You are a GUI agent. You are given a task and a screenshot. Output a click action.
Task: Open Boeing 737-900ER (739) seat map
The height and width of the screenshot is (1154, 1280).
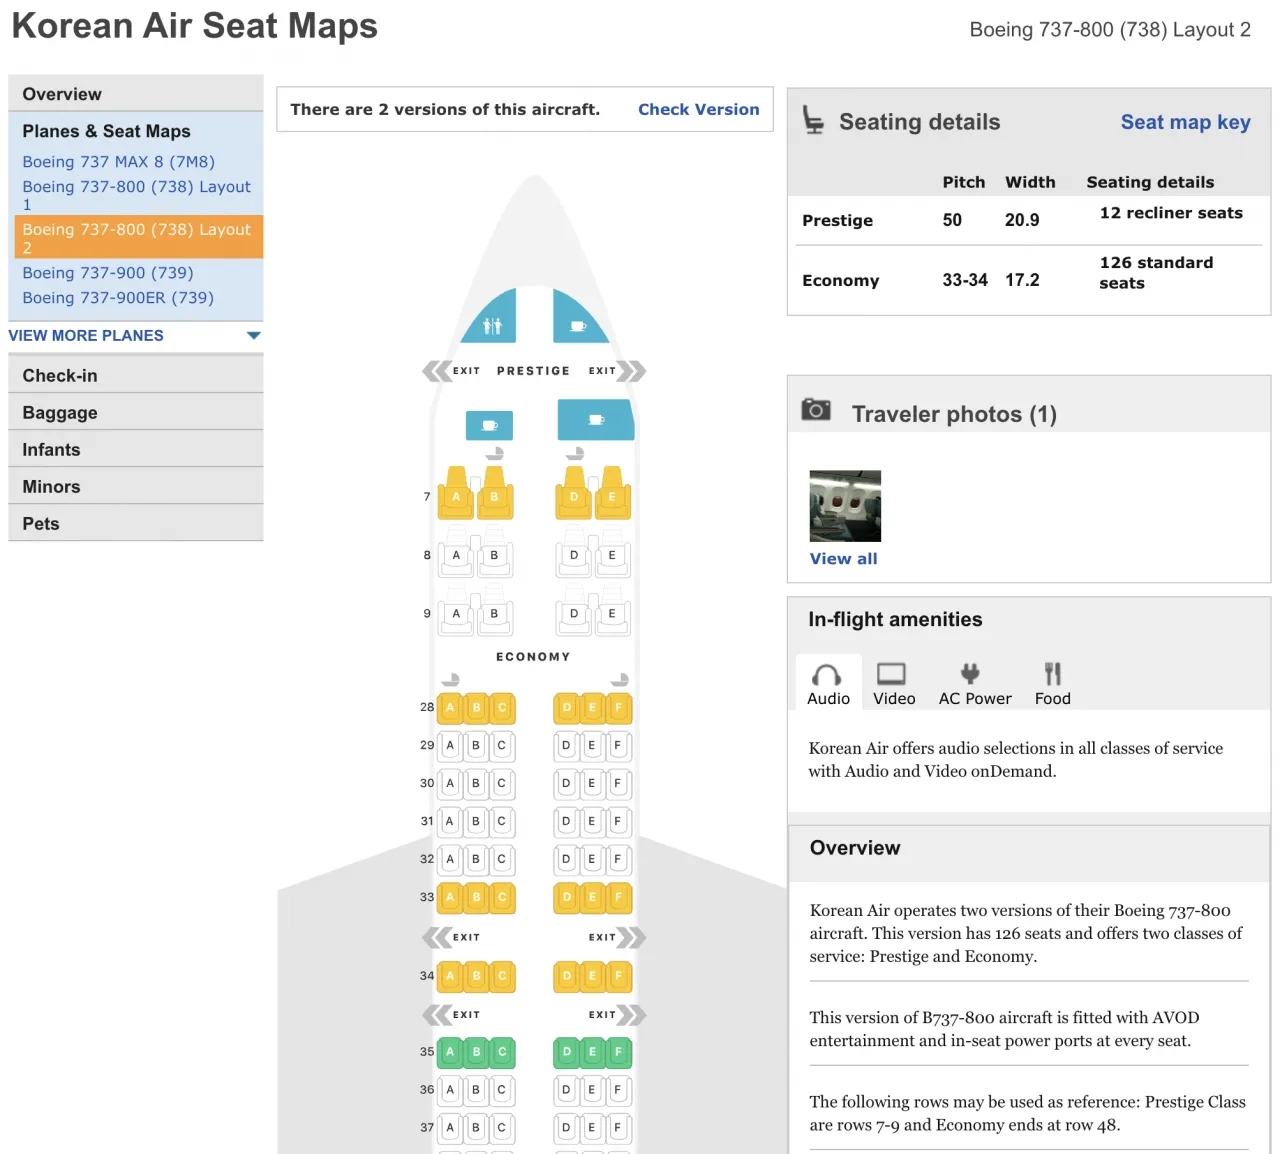pyautogui.click(x=118, y=298)
